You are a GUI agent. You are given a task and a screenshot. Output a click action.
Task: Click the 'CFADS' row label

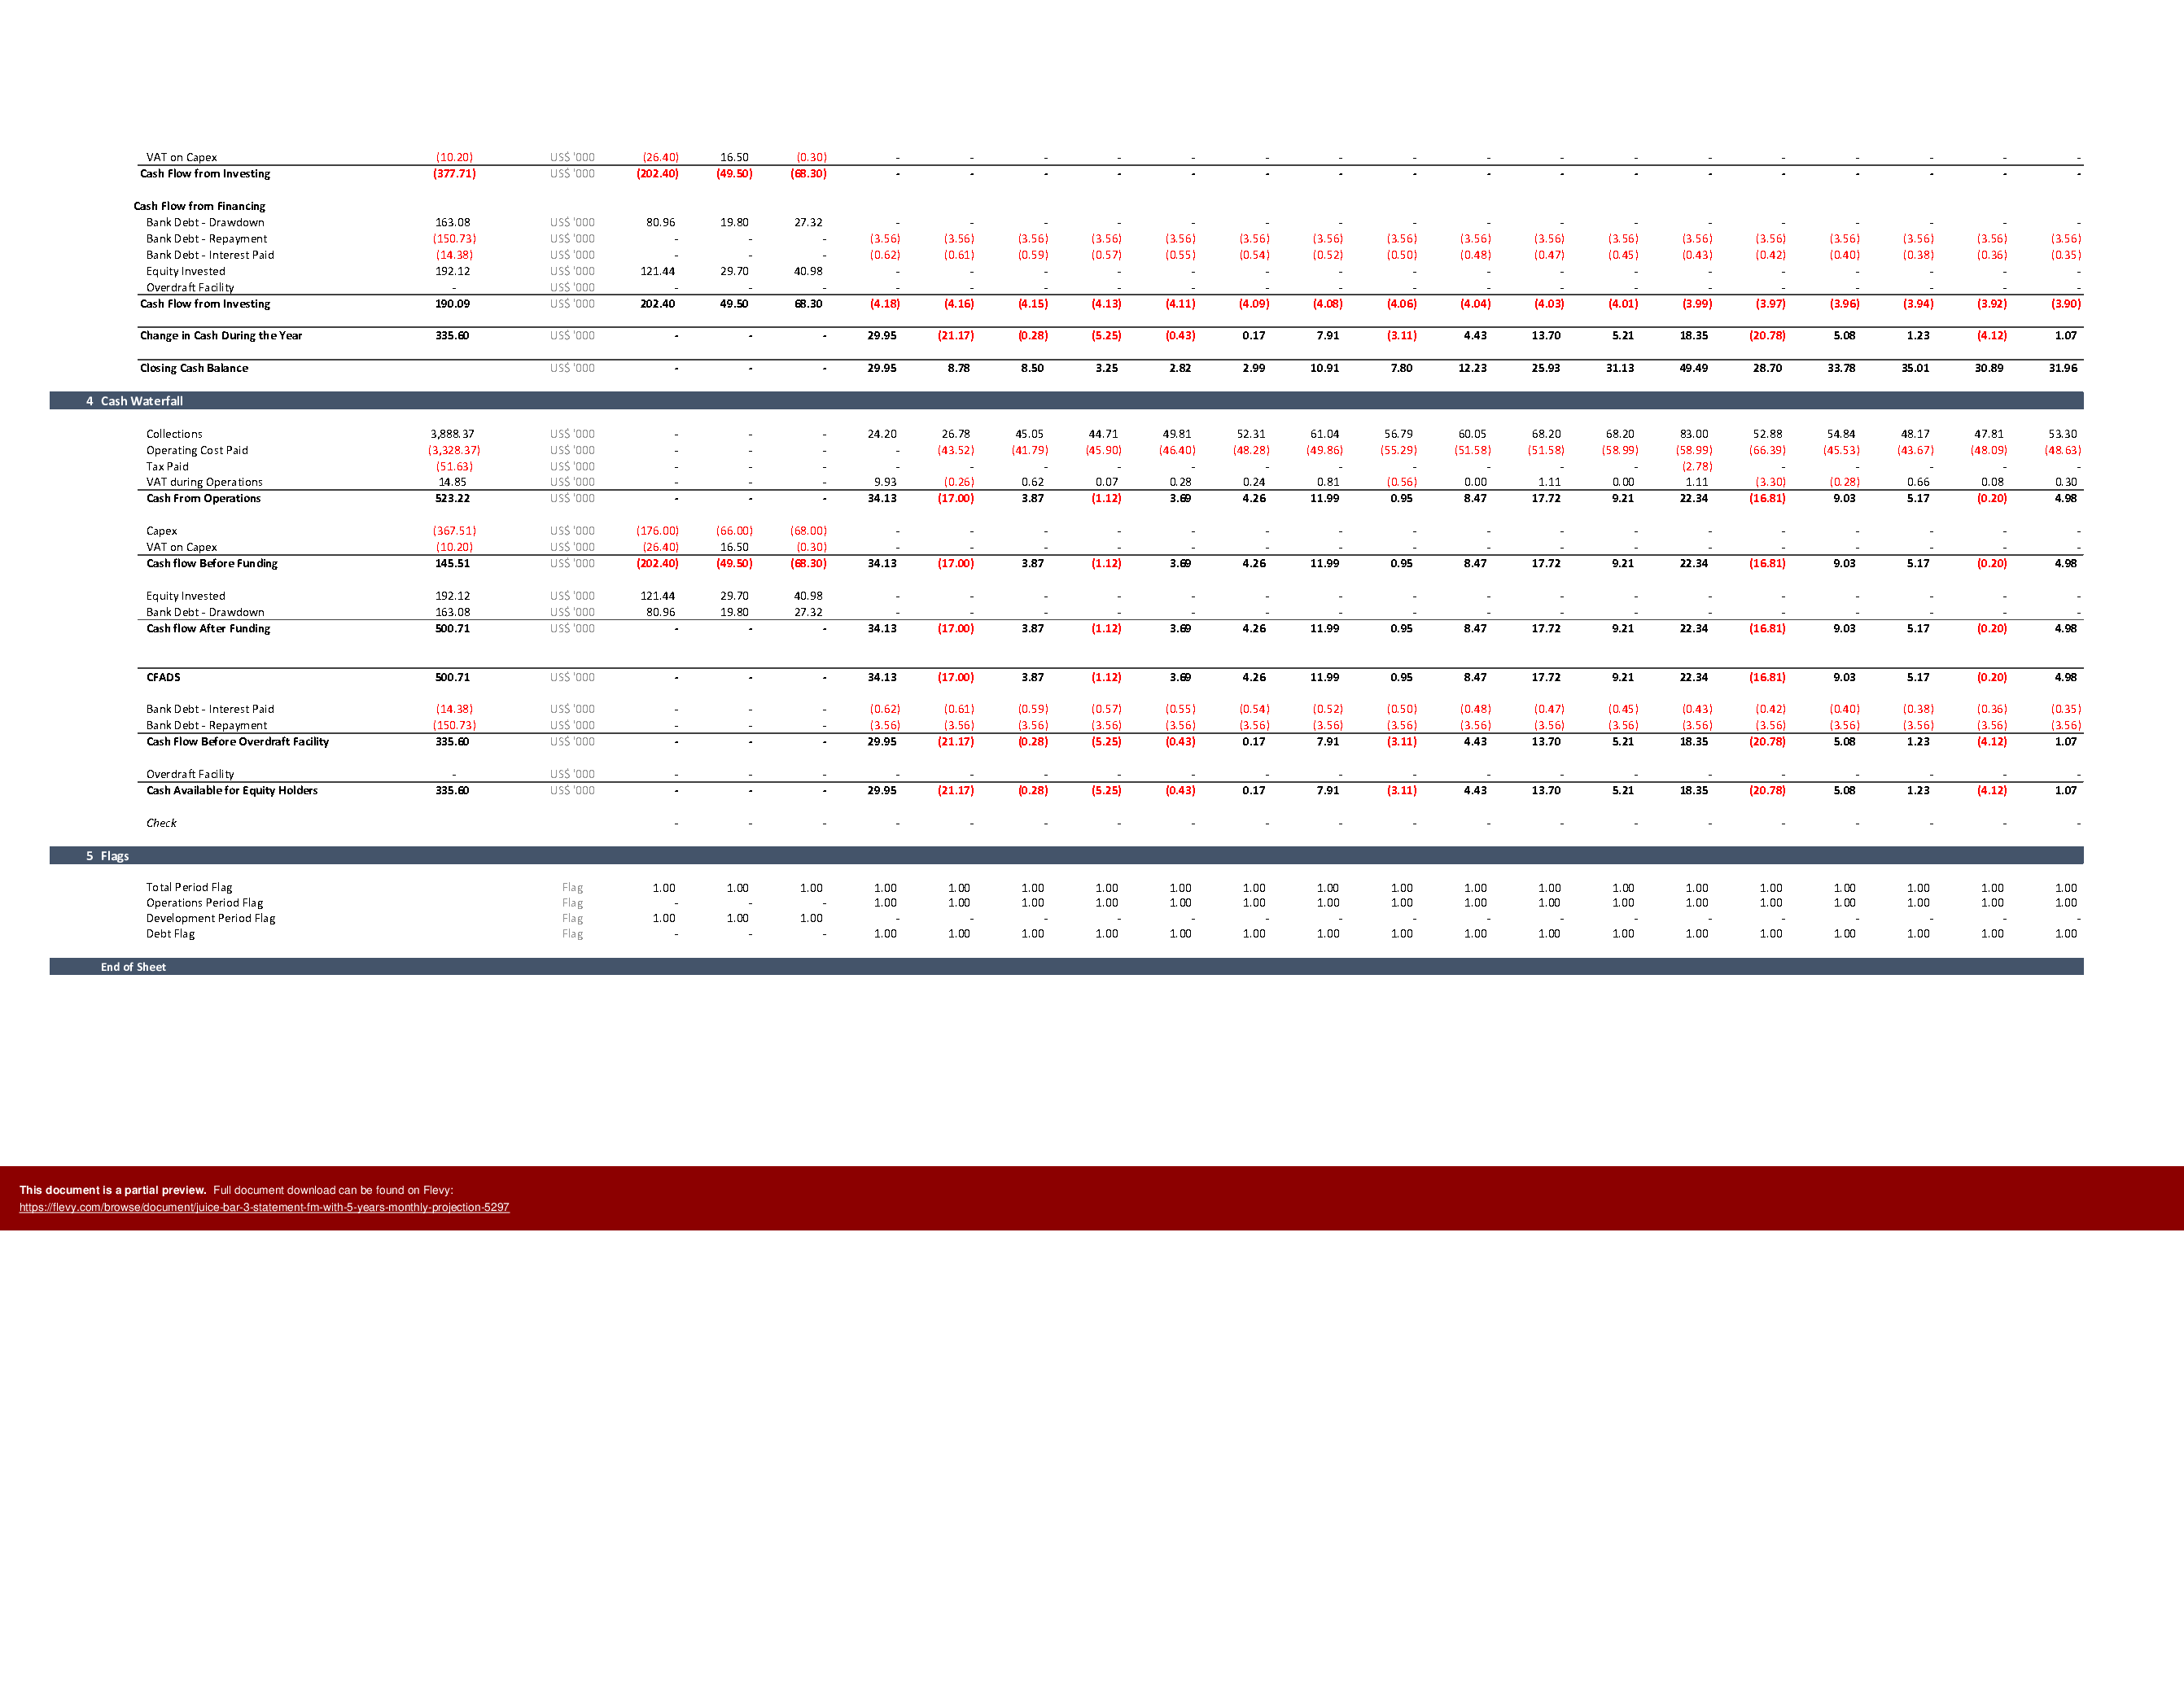click(x=163, y=677)
